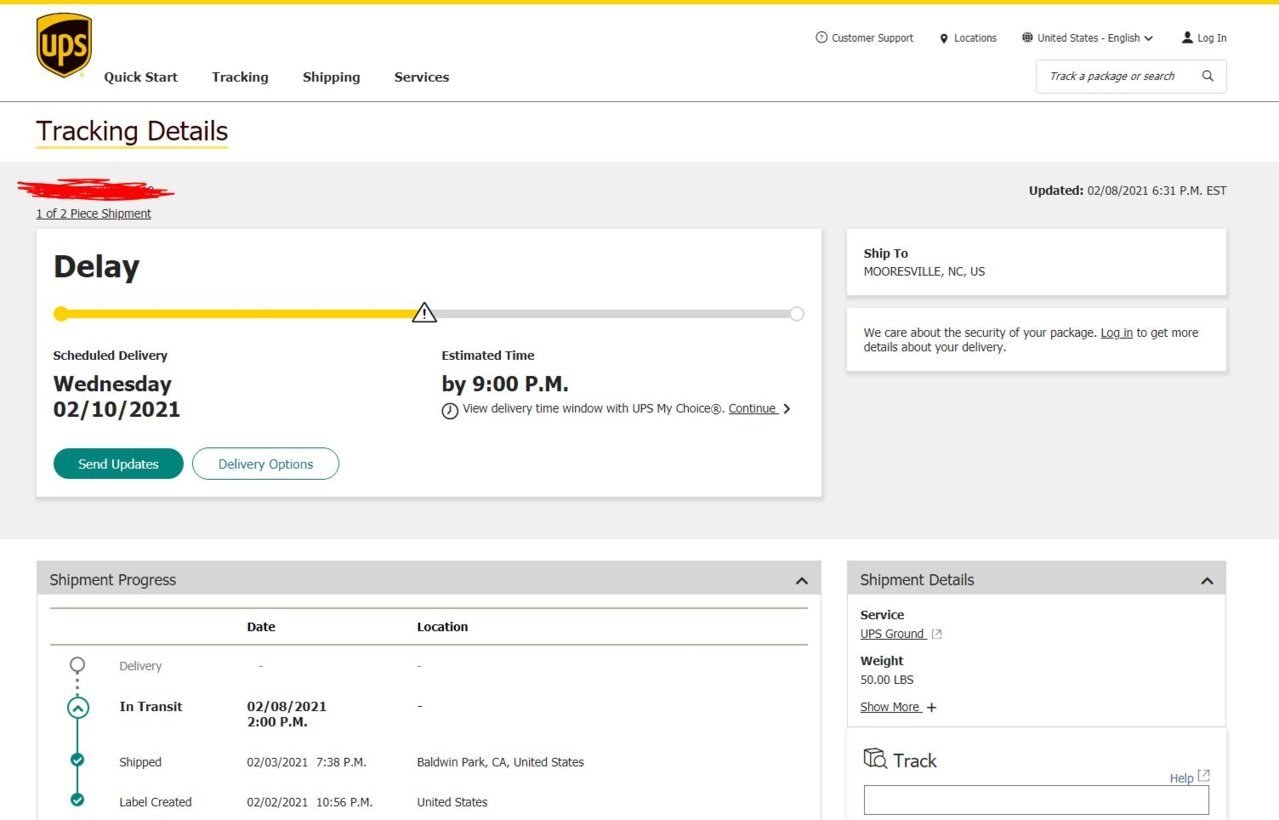Open the UPS Ground service link
This screenshot has width=1279, height=820.
coord(892,634)
